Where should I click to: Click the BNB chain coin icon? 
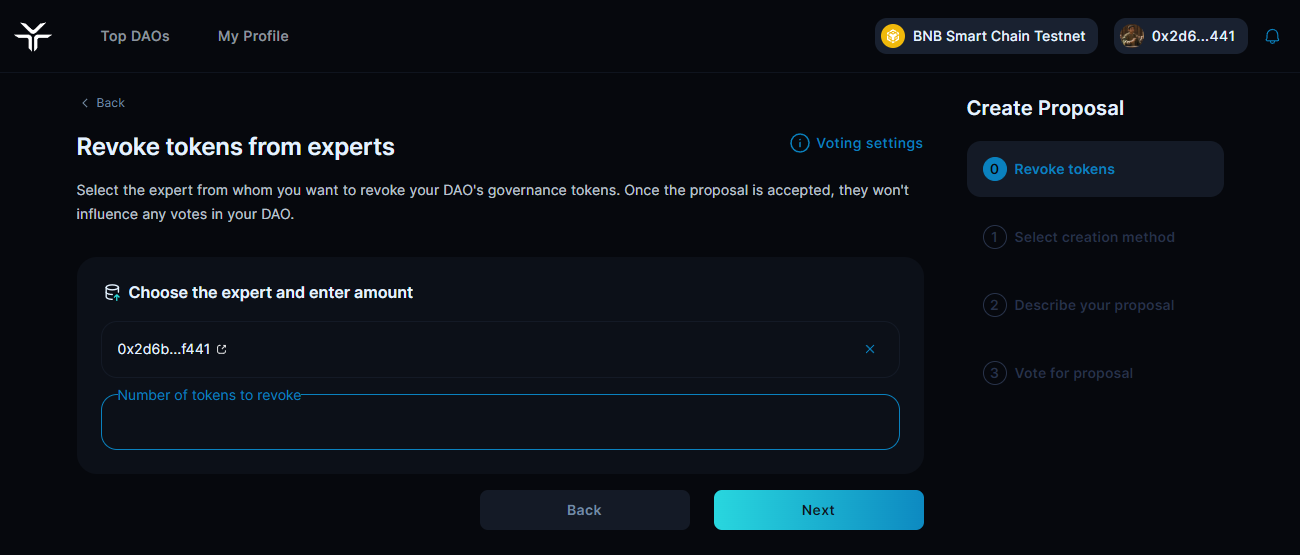(x=893, y=36)
